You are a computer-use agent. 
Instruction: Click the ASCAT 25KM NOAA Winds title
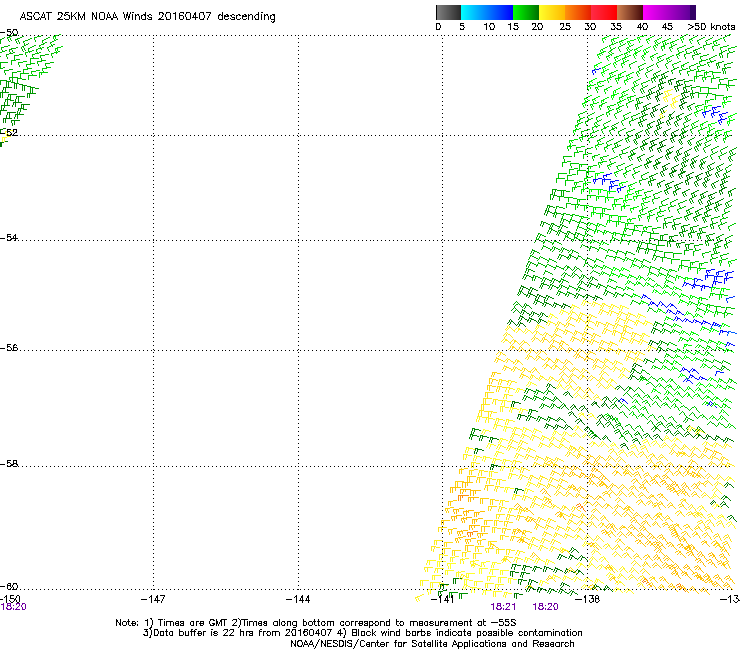coord(147,17)
